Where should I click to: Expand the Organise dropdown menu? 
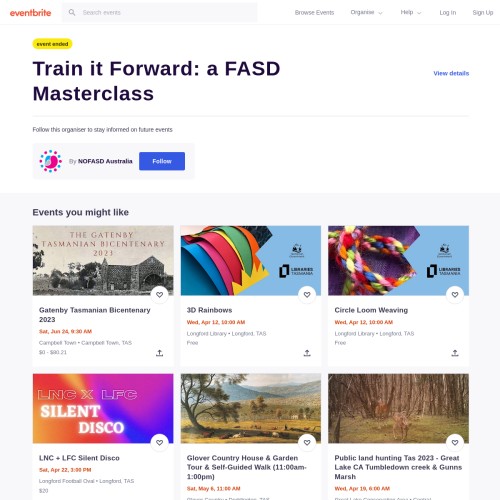pyautogui.click(x=366, y=12)
